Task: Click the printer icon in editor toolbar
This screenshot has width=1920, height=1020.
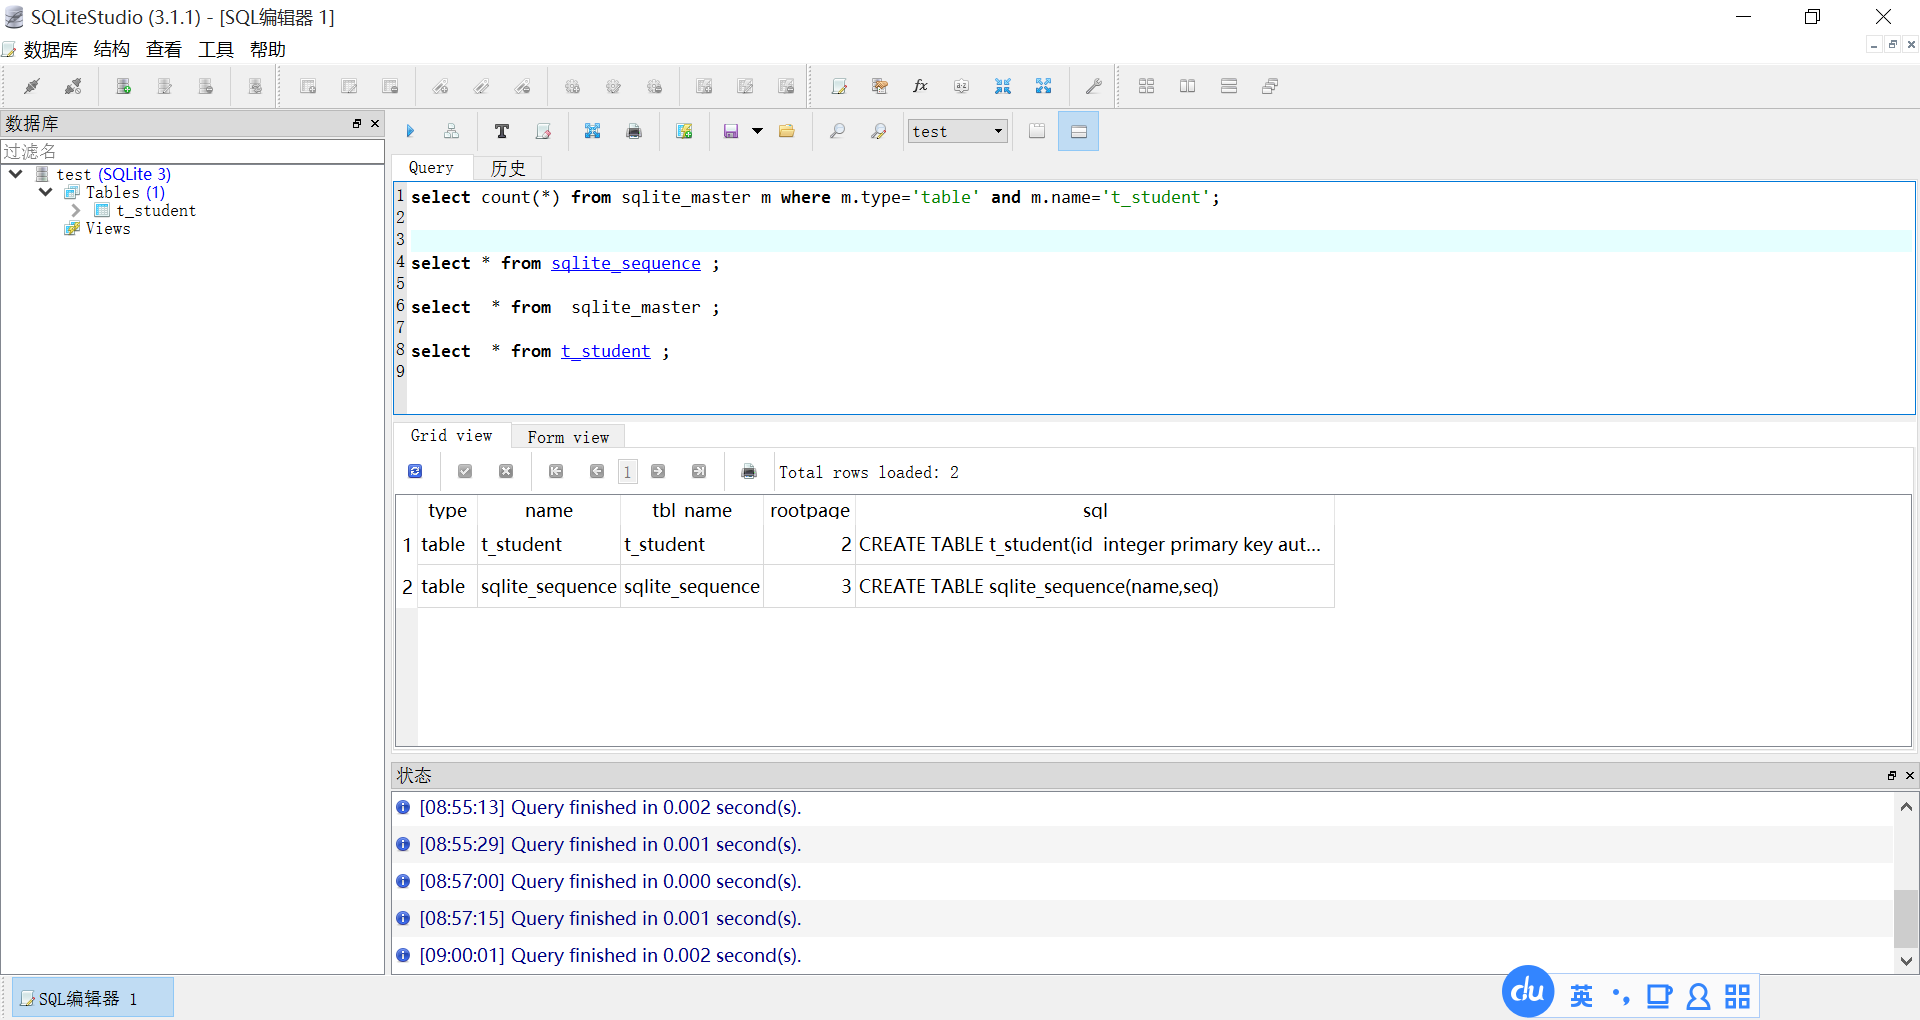Action: 634,131
